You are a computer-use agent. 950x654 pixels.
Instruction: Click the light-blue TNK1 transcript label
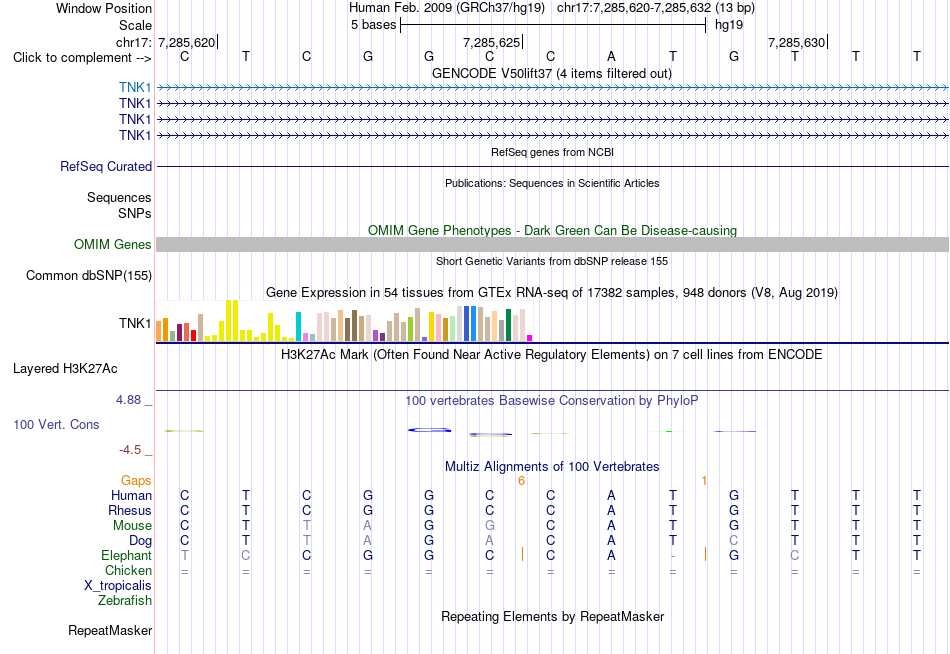coord(135,87)
